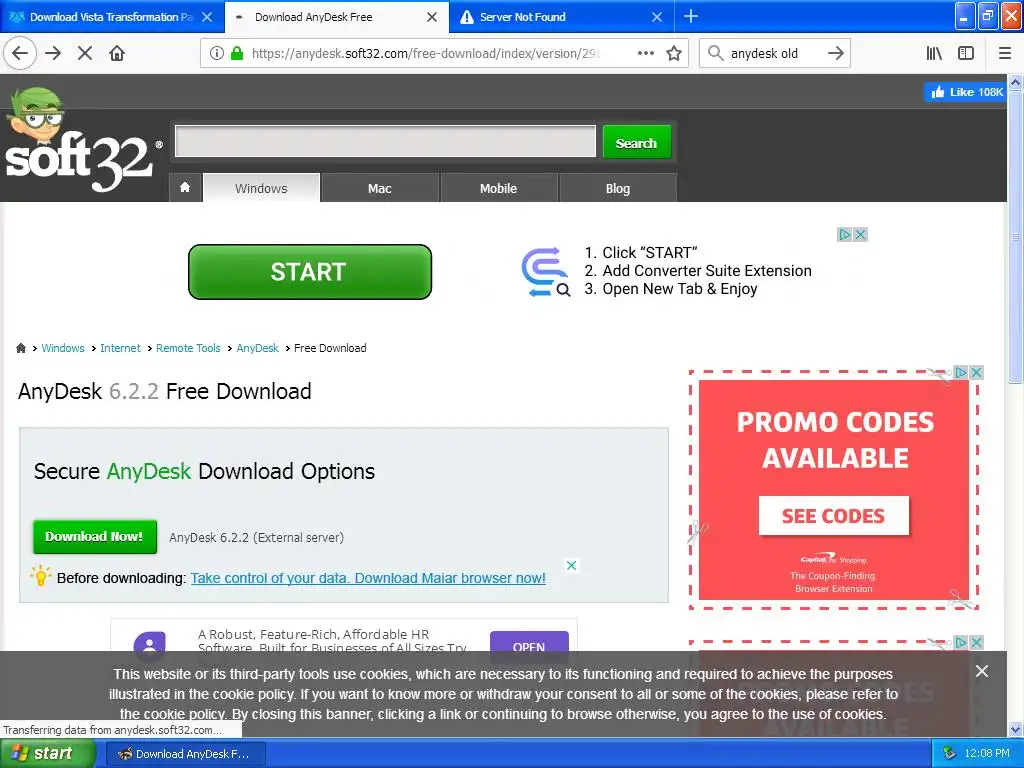The image size is (1024, 768).
Task: Open the browser home page
Action: 117,53
